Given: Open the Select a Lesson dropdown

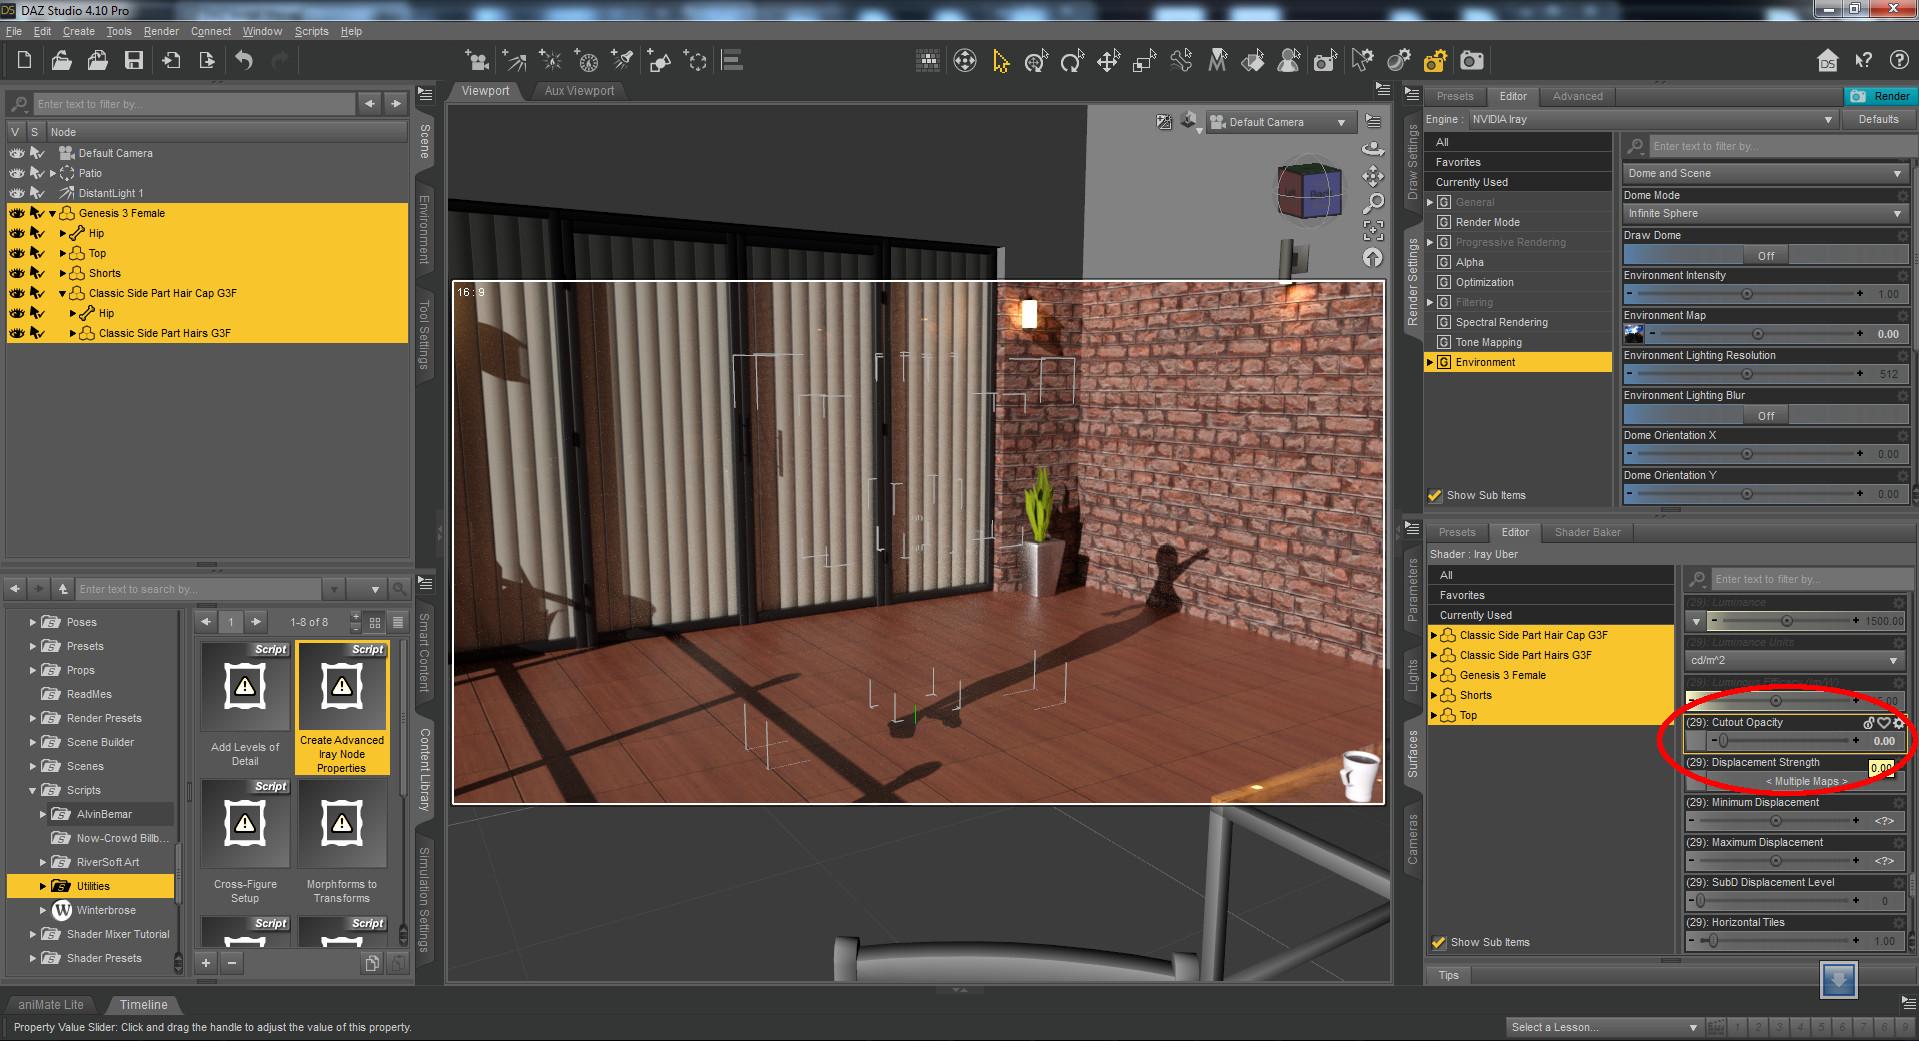Looking at the screenshot, I should [x=1604, y=1027].
